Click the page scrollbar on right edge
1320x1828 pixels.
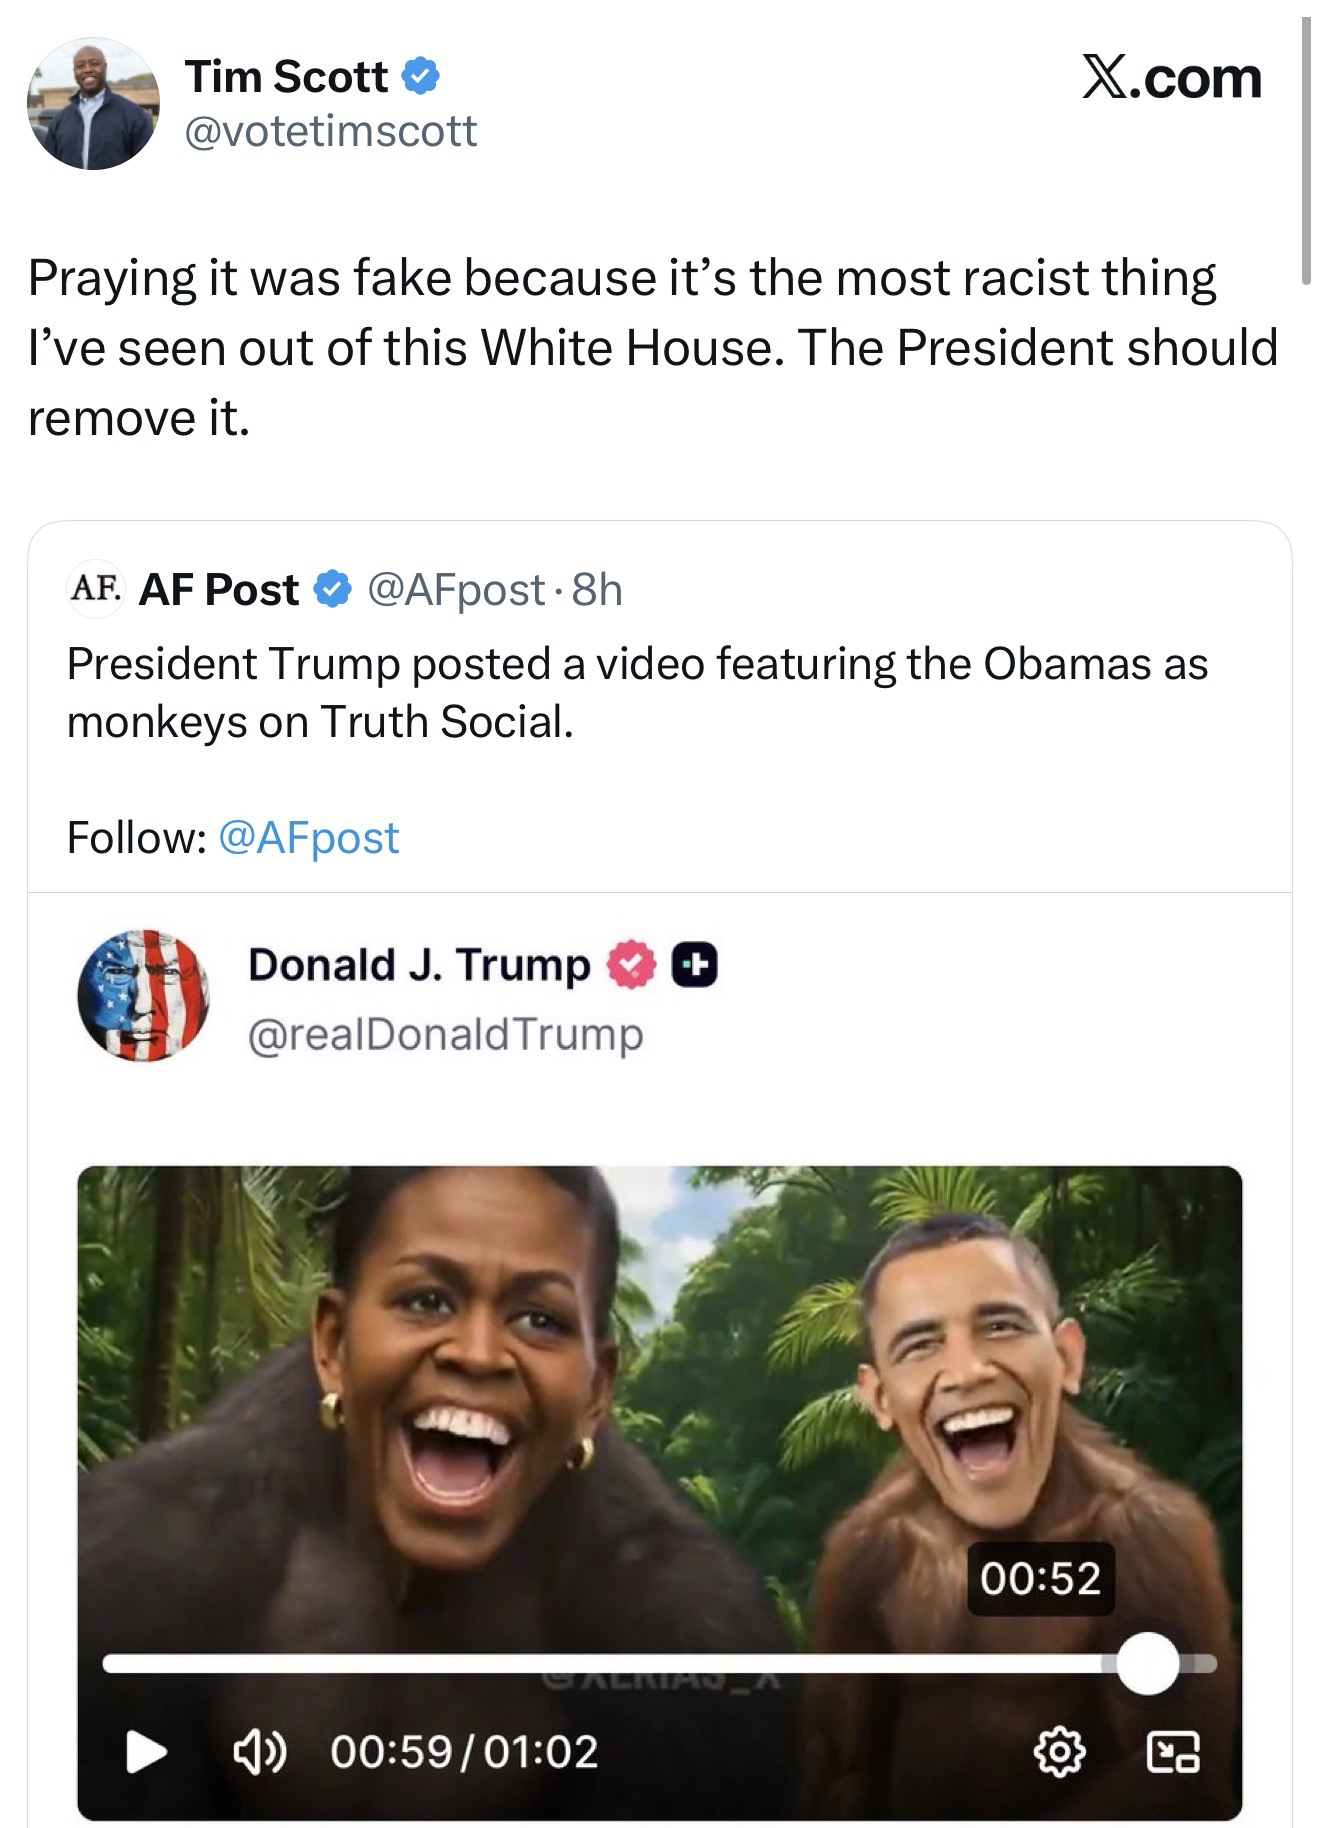pos(1306,150)
